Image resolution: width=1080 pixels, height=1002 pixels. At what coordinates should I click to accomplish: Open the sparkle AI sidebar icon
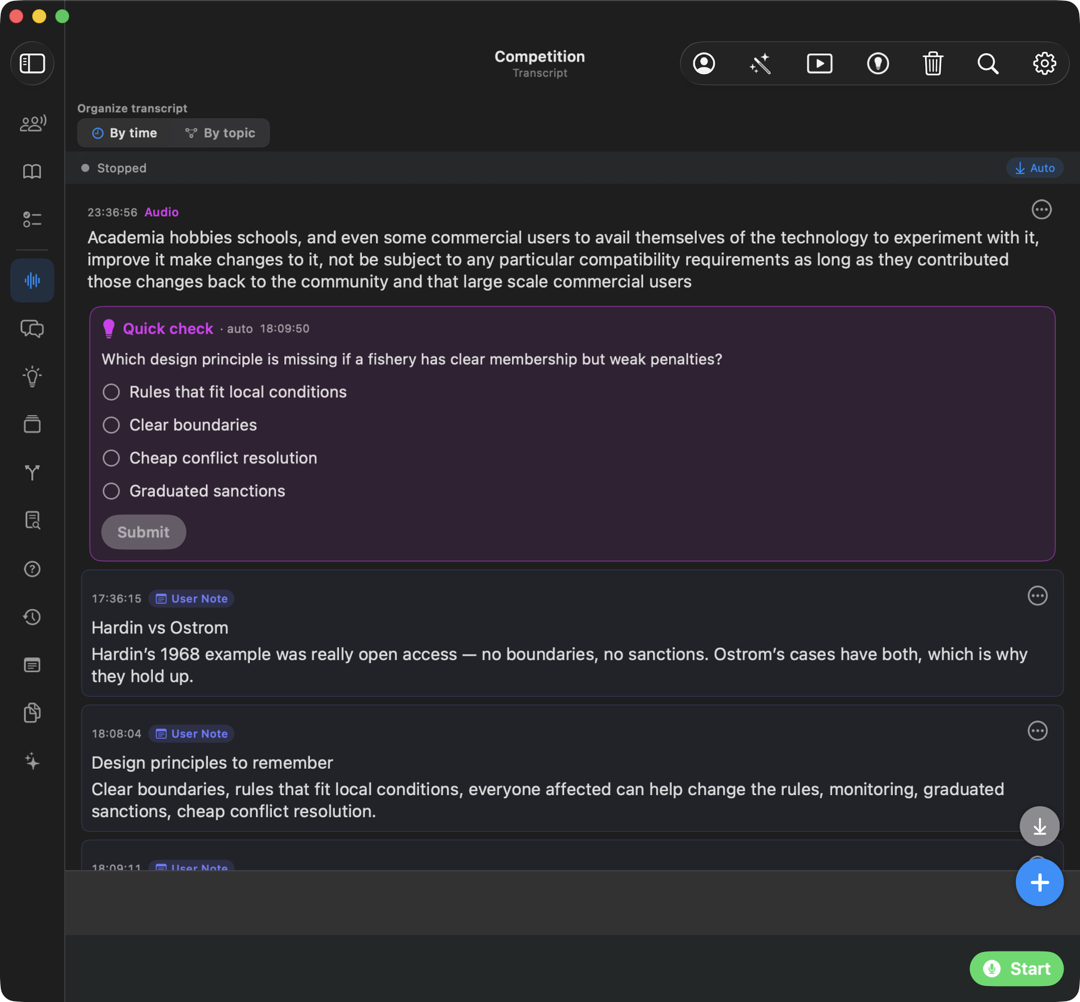[x=32, y=761]
